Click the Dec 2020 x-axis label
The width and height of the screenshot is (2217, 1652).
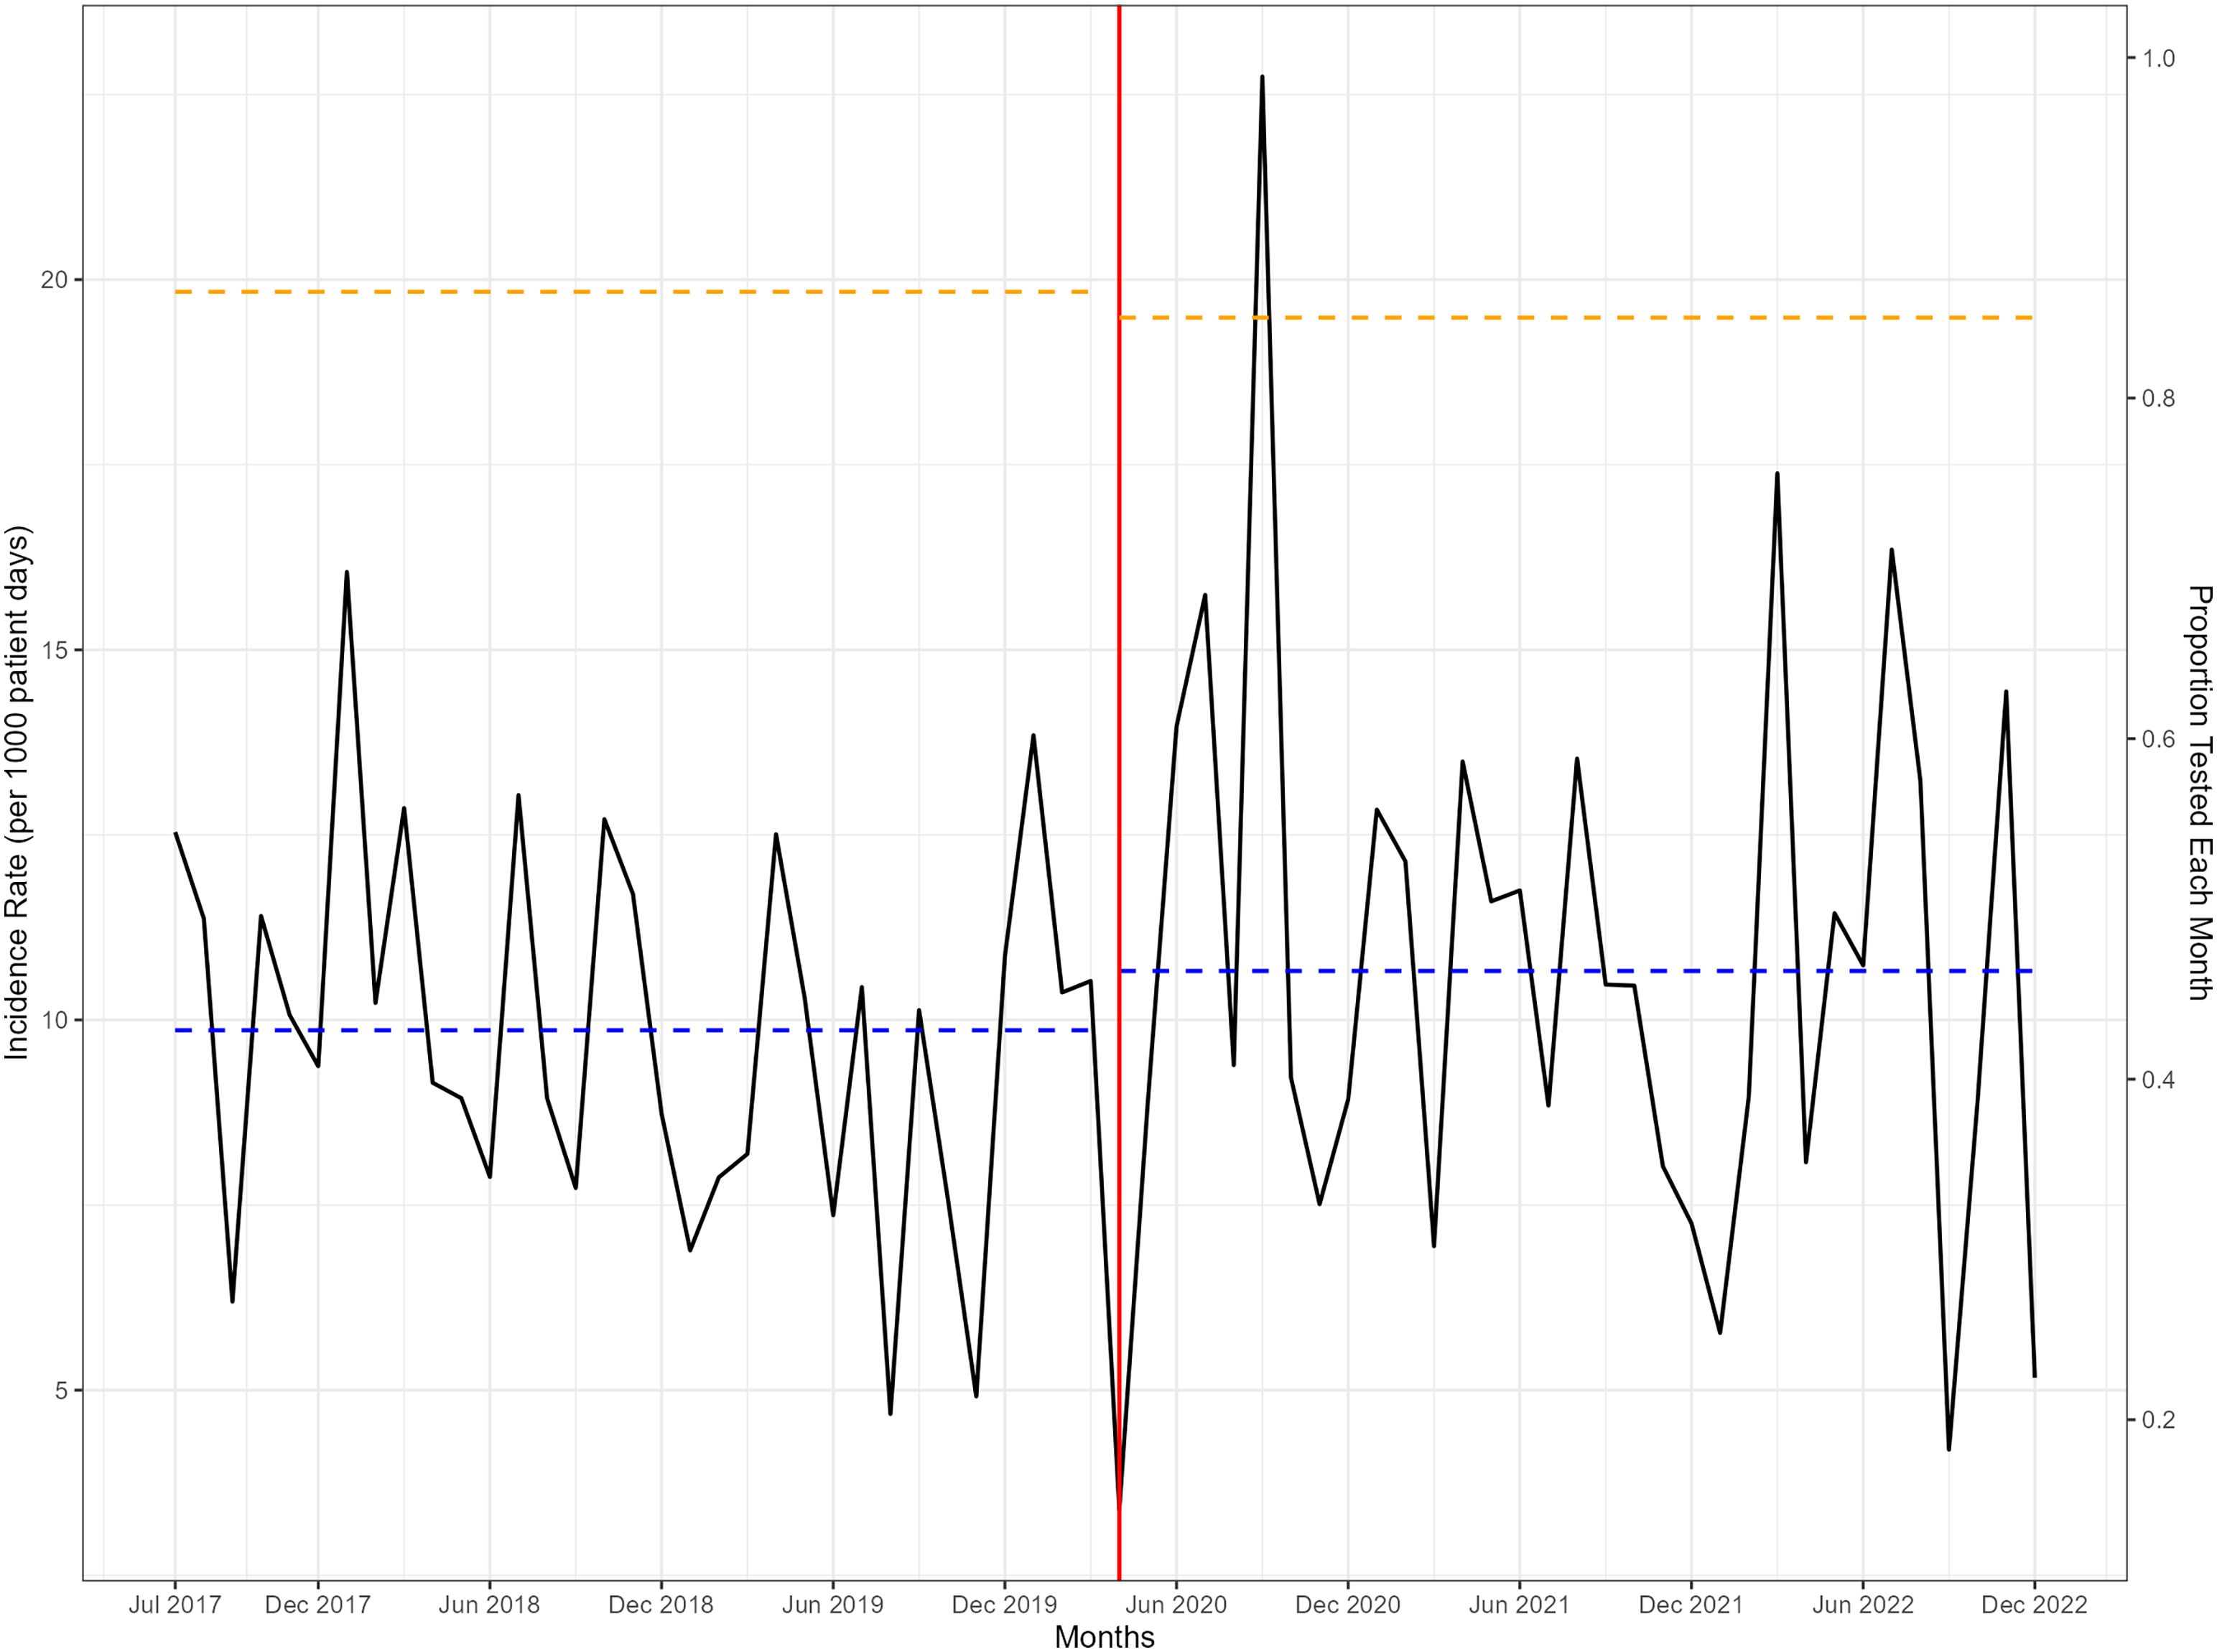1347,1605
